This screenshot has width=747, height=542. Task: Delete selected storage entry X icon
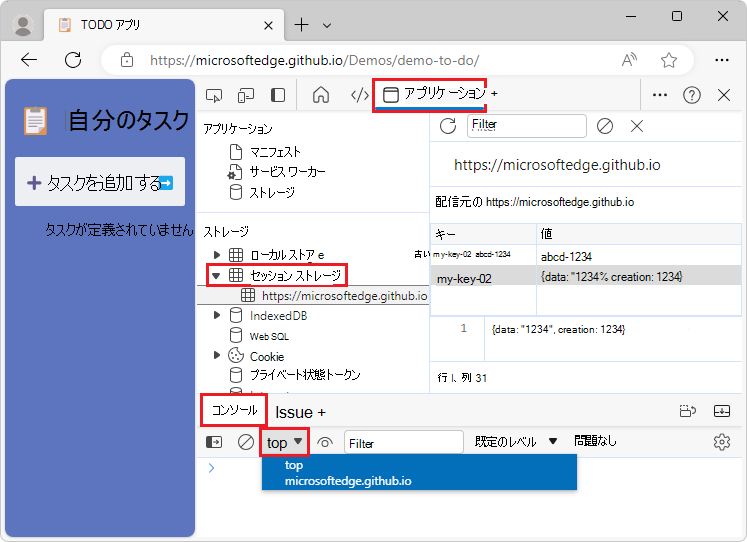(x=637, y=126)
